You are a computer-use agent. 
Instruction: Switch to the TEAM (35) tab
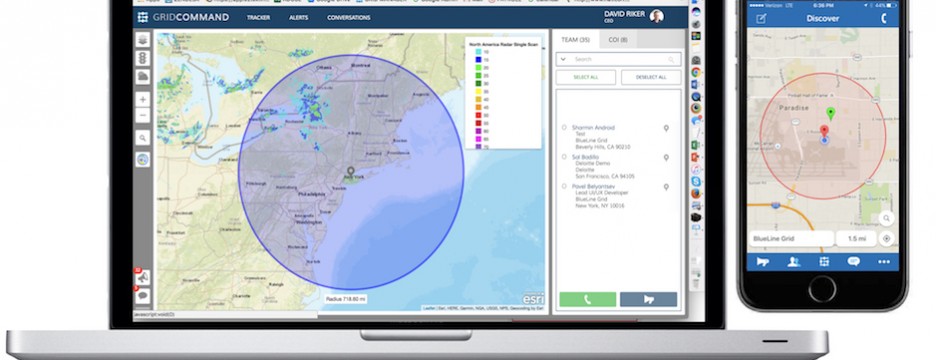pyautogui.click(x=575, y=39)
